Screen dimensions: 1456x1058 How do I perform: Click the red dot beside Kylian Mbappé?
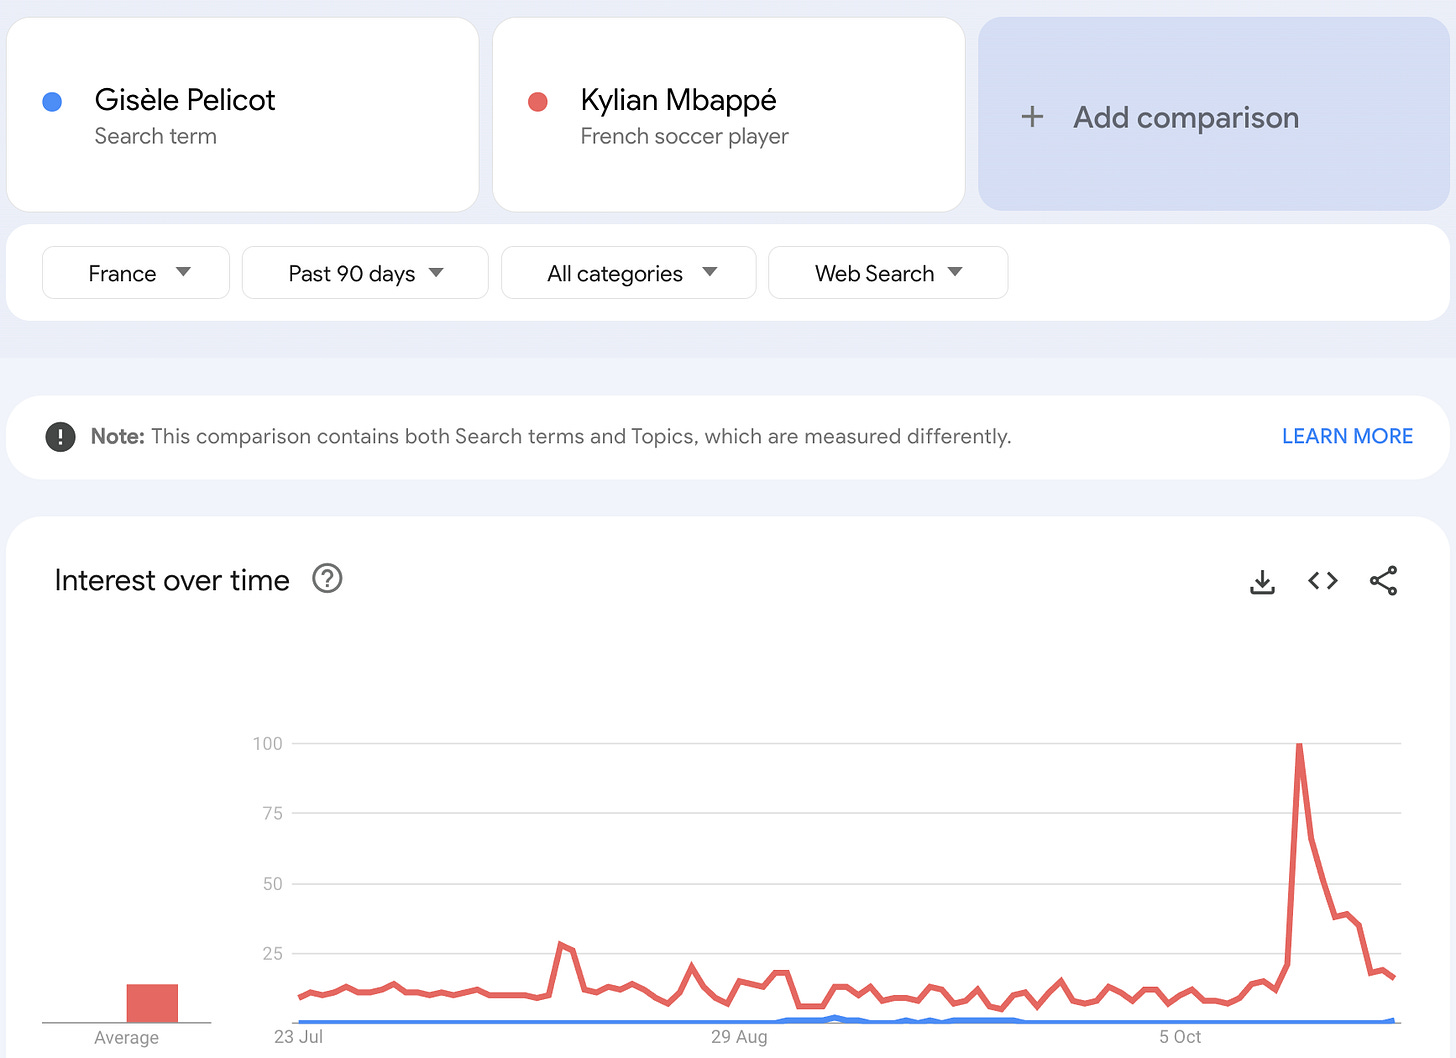[538, 101]
